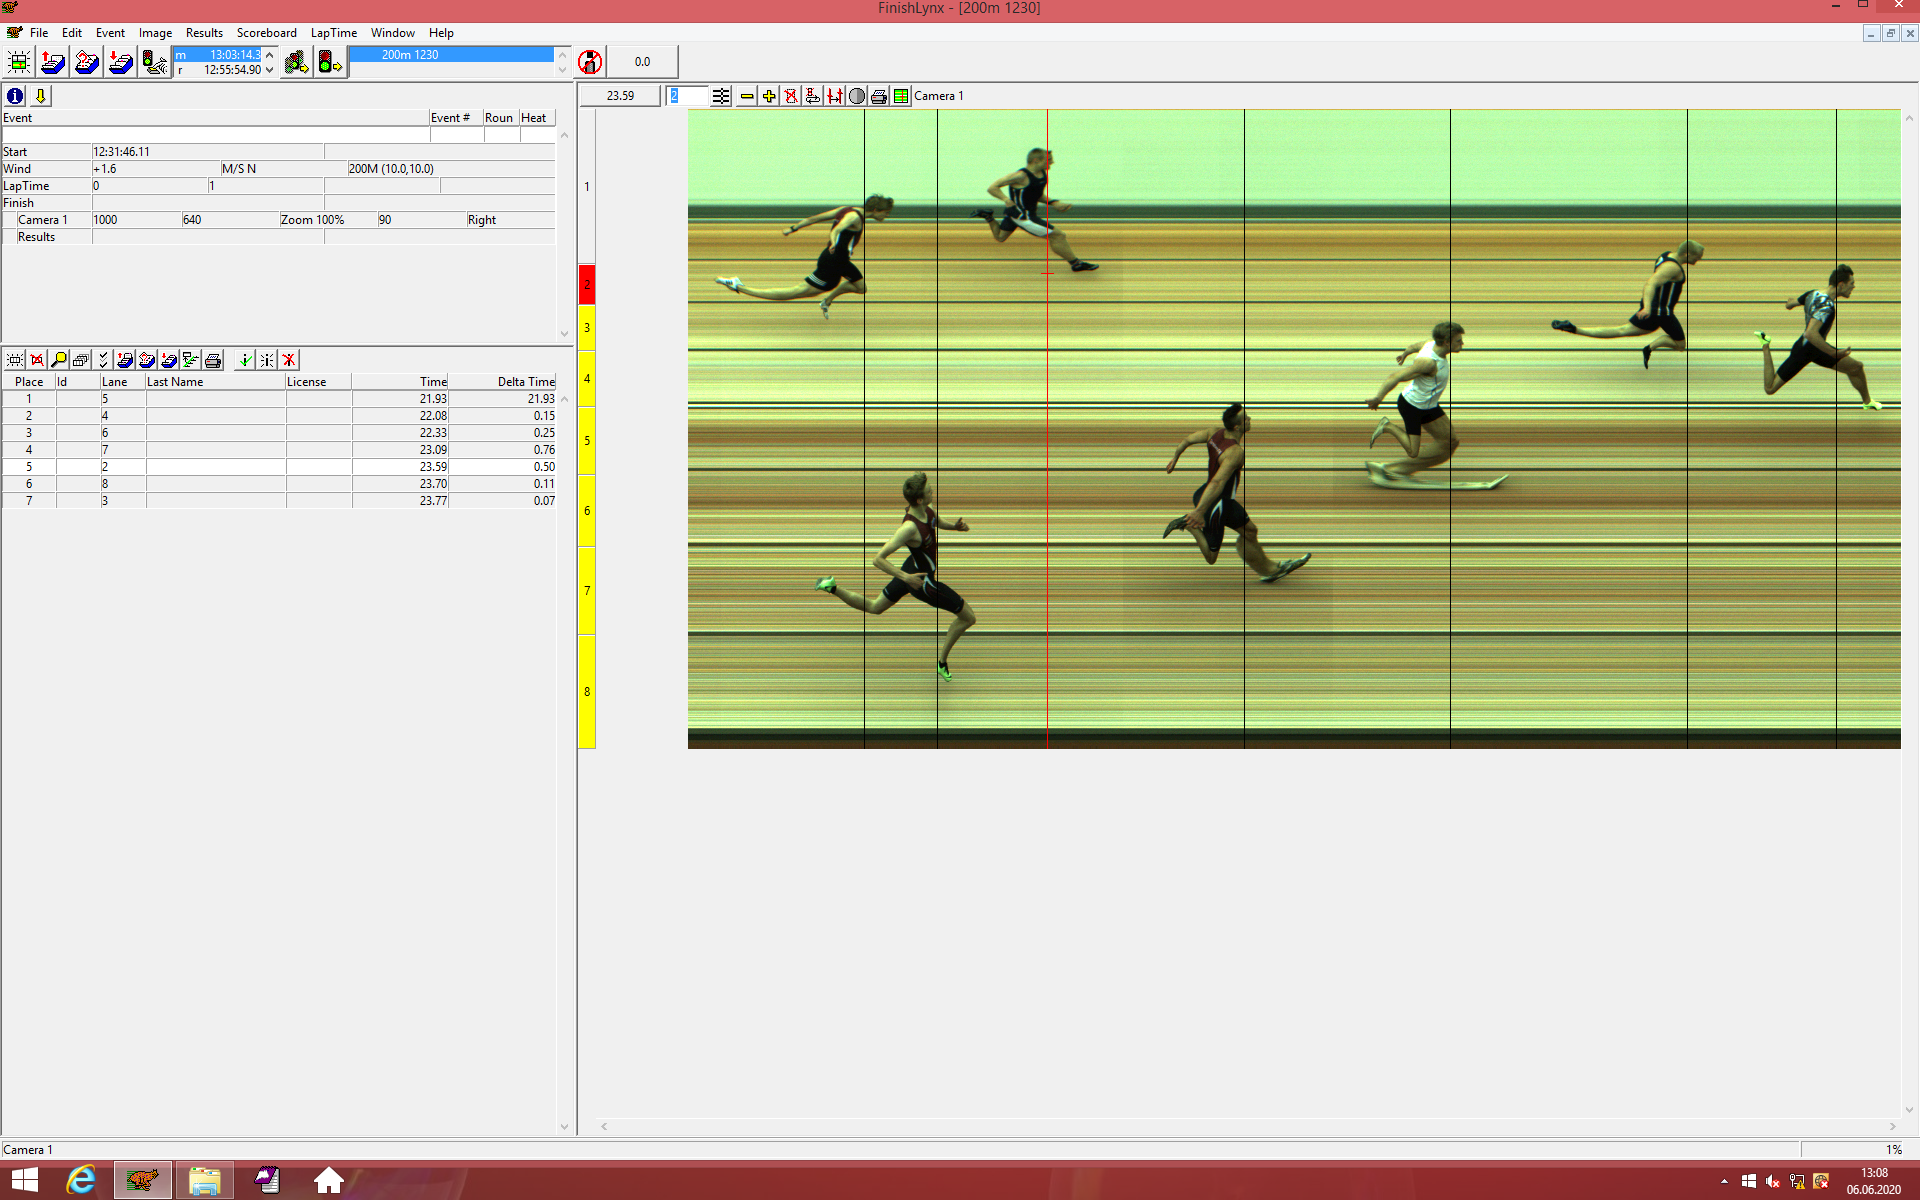The width and height of the screenshot is (1920, 1200).
Task: Click the red crossed box delete result icon
Action: tap(37, 360)
